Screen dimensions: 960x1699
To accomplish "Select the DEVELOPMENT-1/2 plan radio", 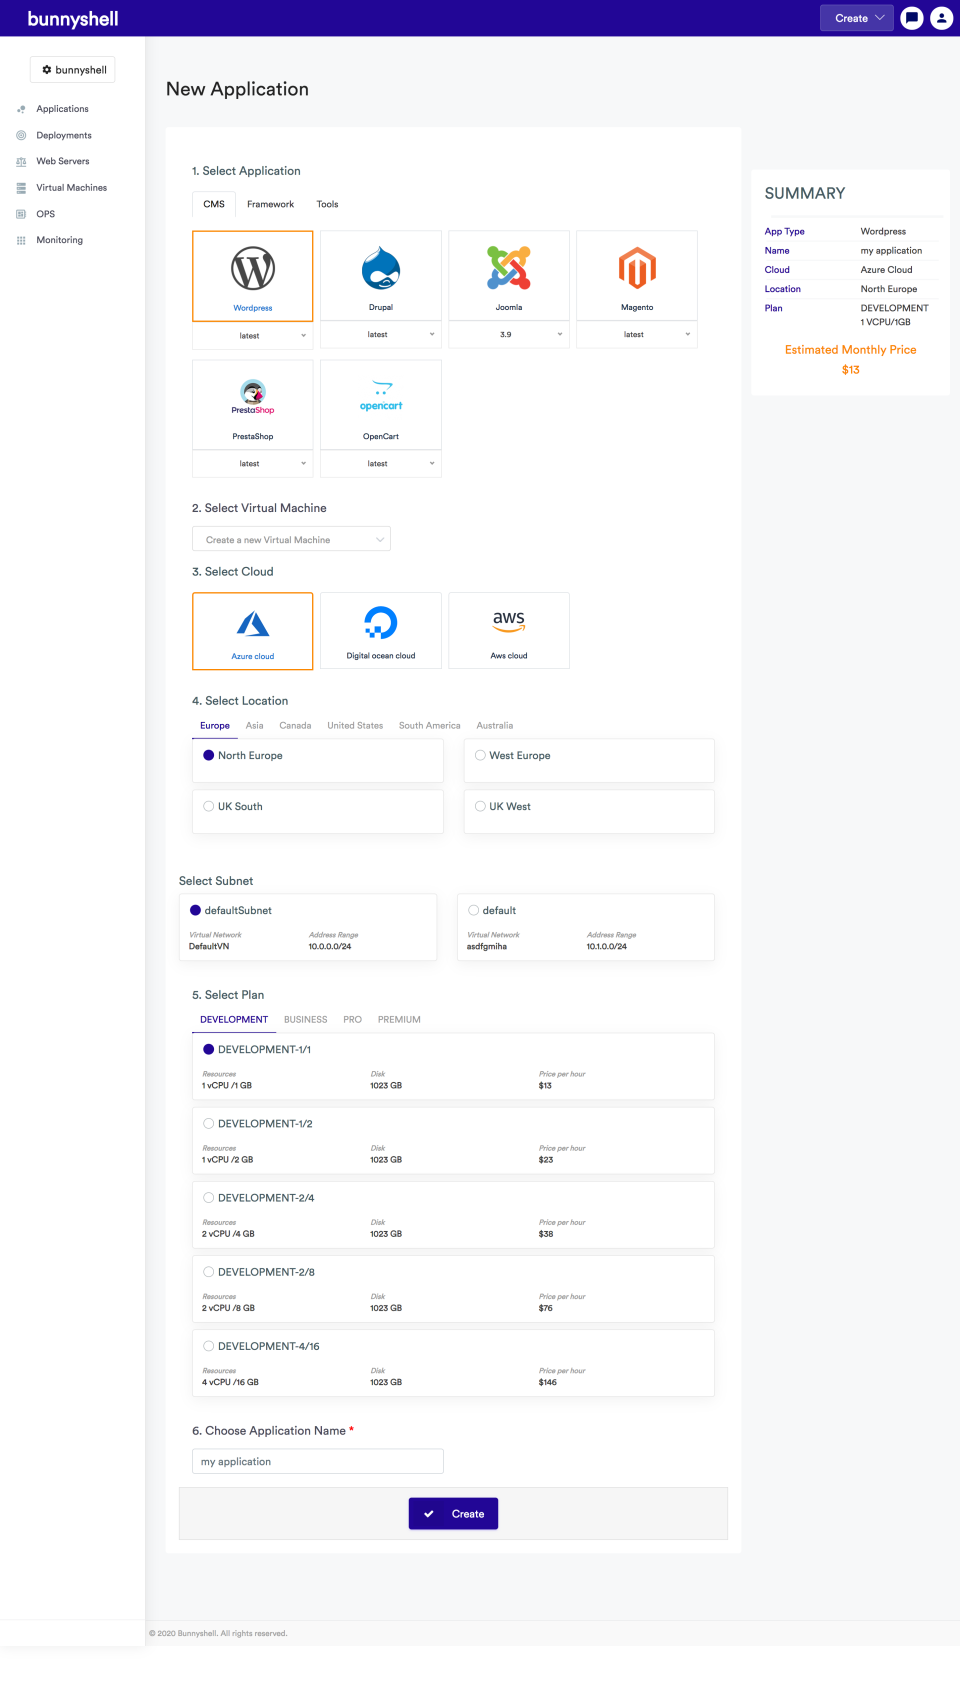I will click(x=209, y=1123).
